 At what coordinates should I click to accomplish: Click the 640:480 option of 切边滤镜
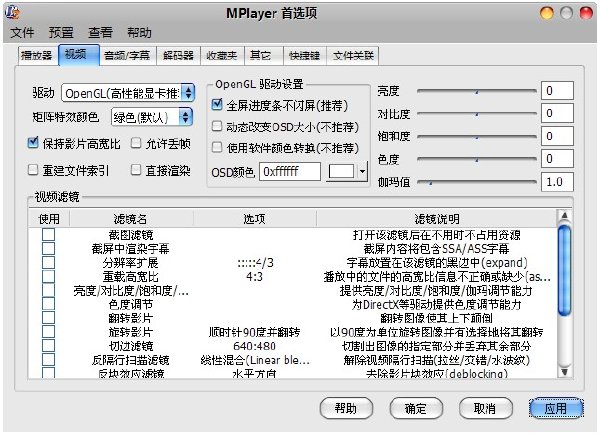(x=255, y=346)
